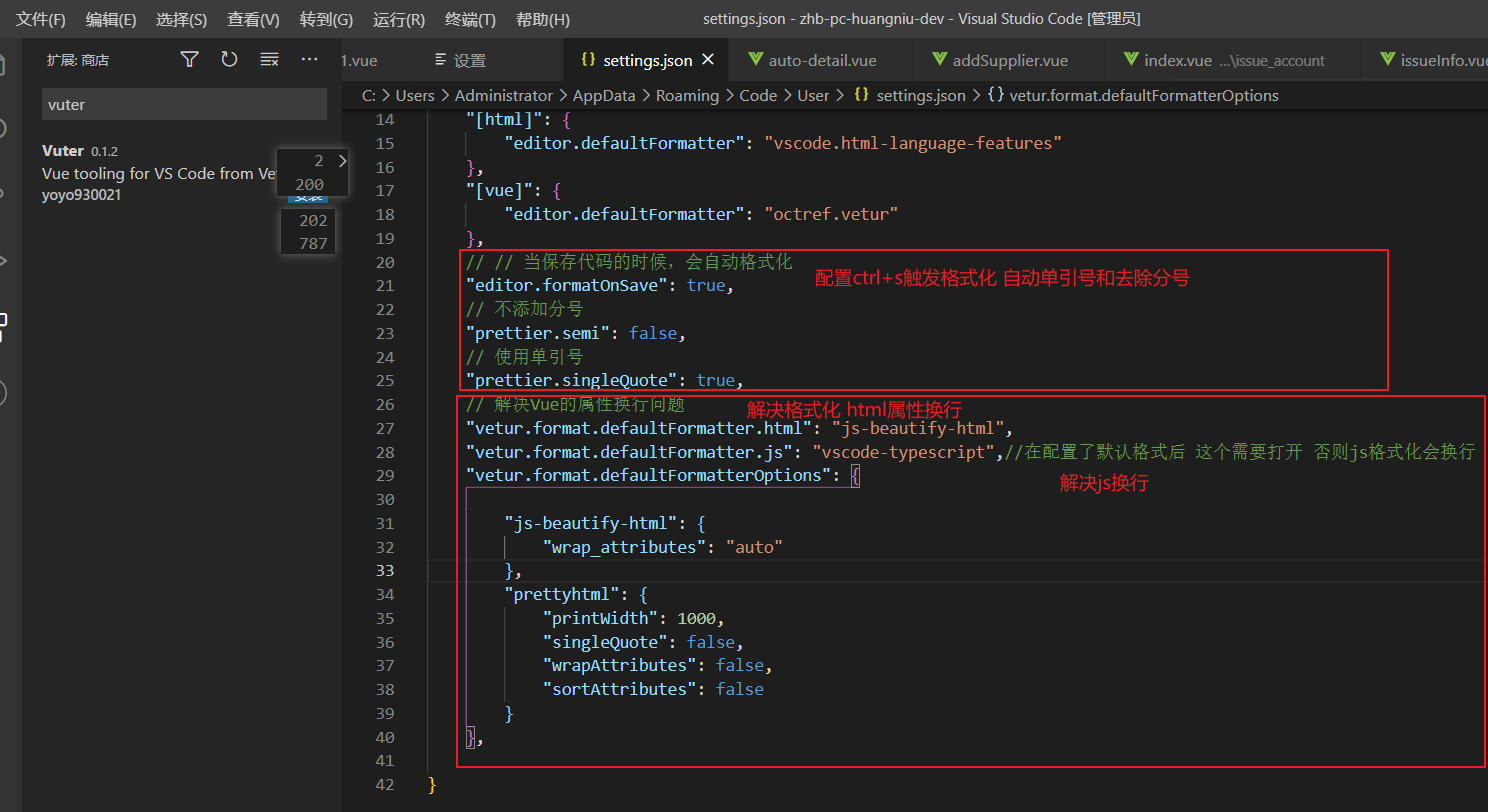Click the C: breadcrumb segment

[x=369, y=95]
